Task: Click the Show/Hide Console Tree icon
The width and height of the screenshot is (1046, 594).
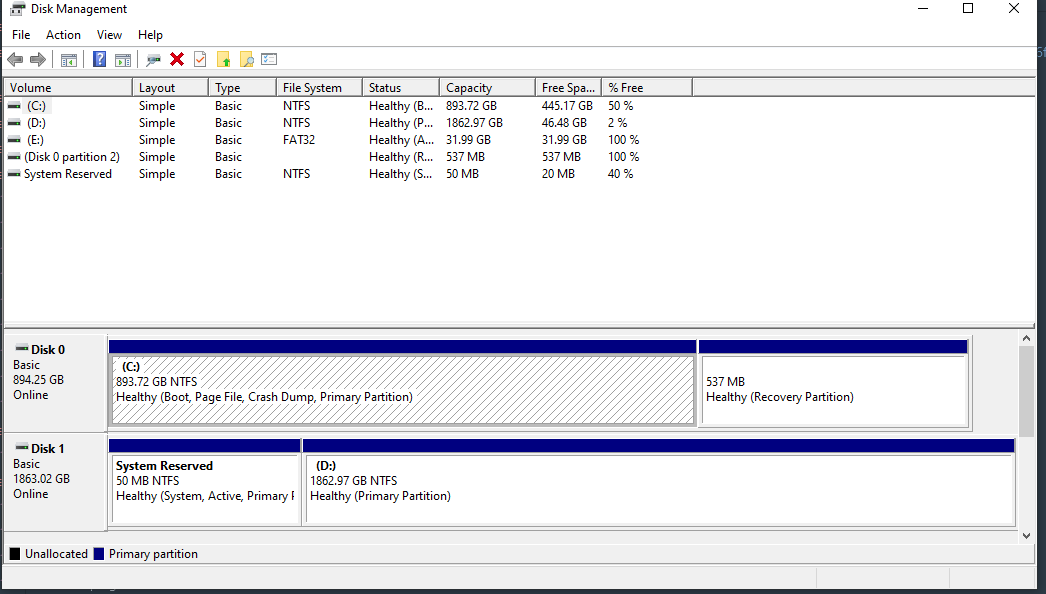Action: click(69, 60)
